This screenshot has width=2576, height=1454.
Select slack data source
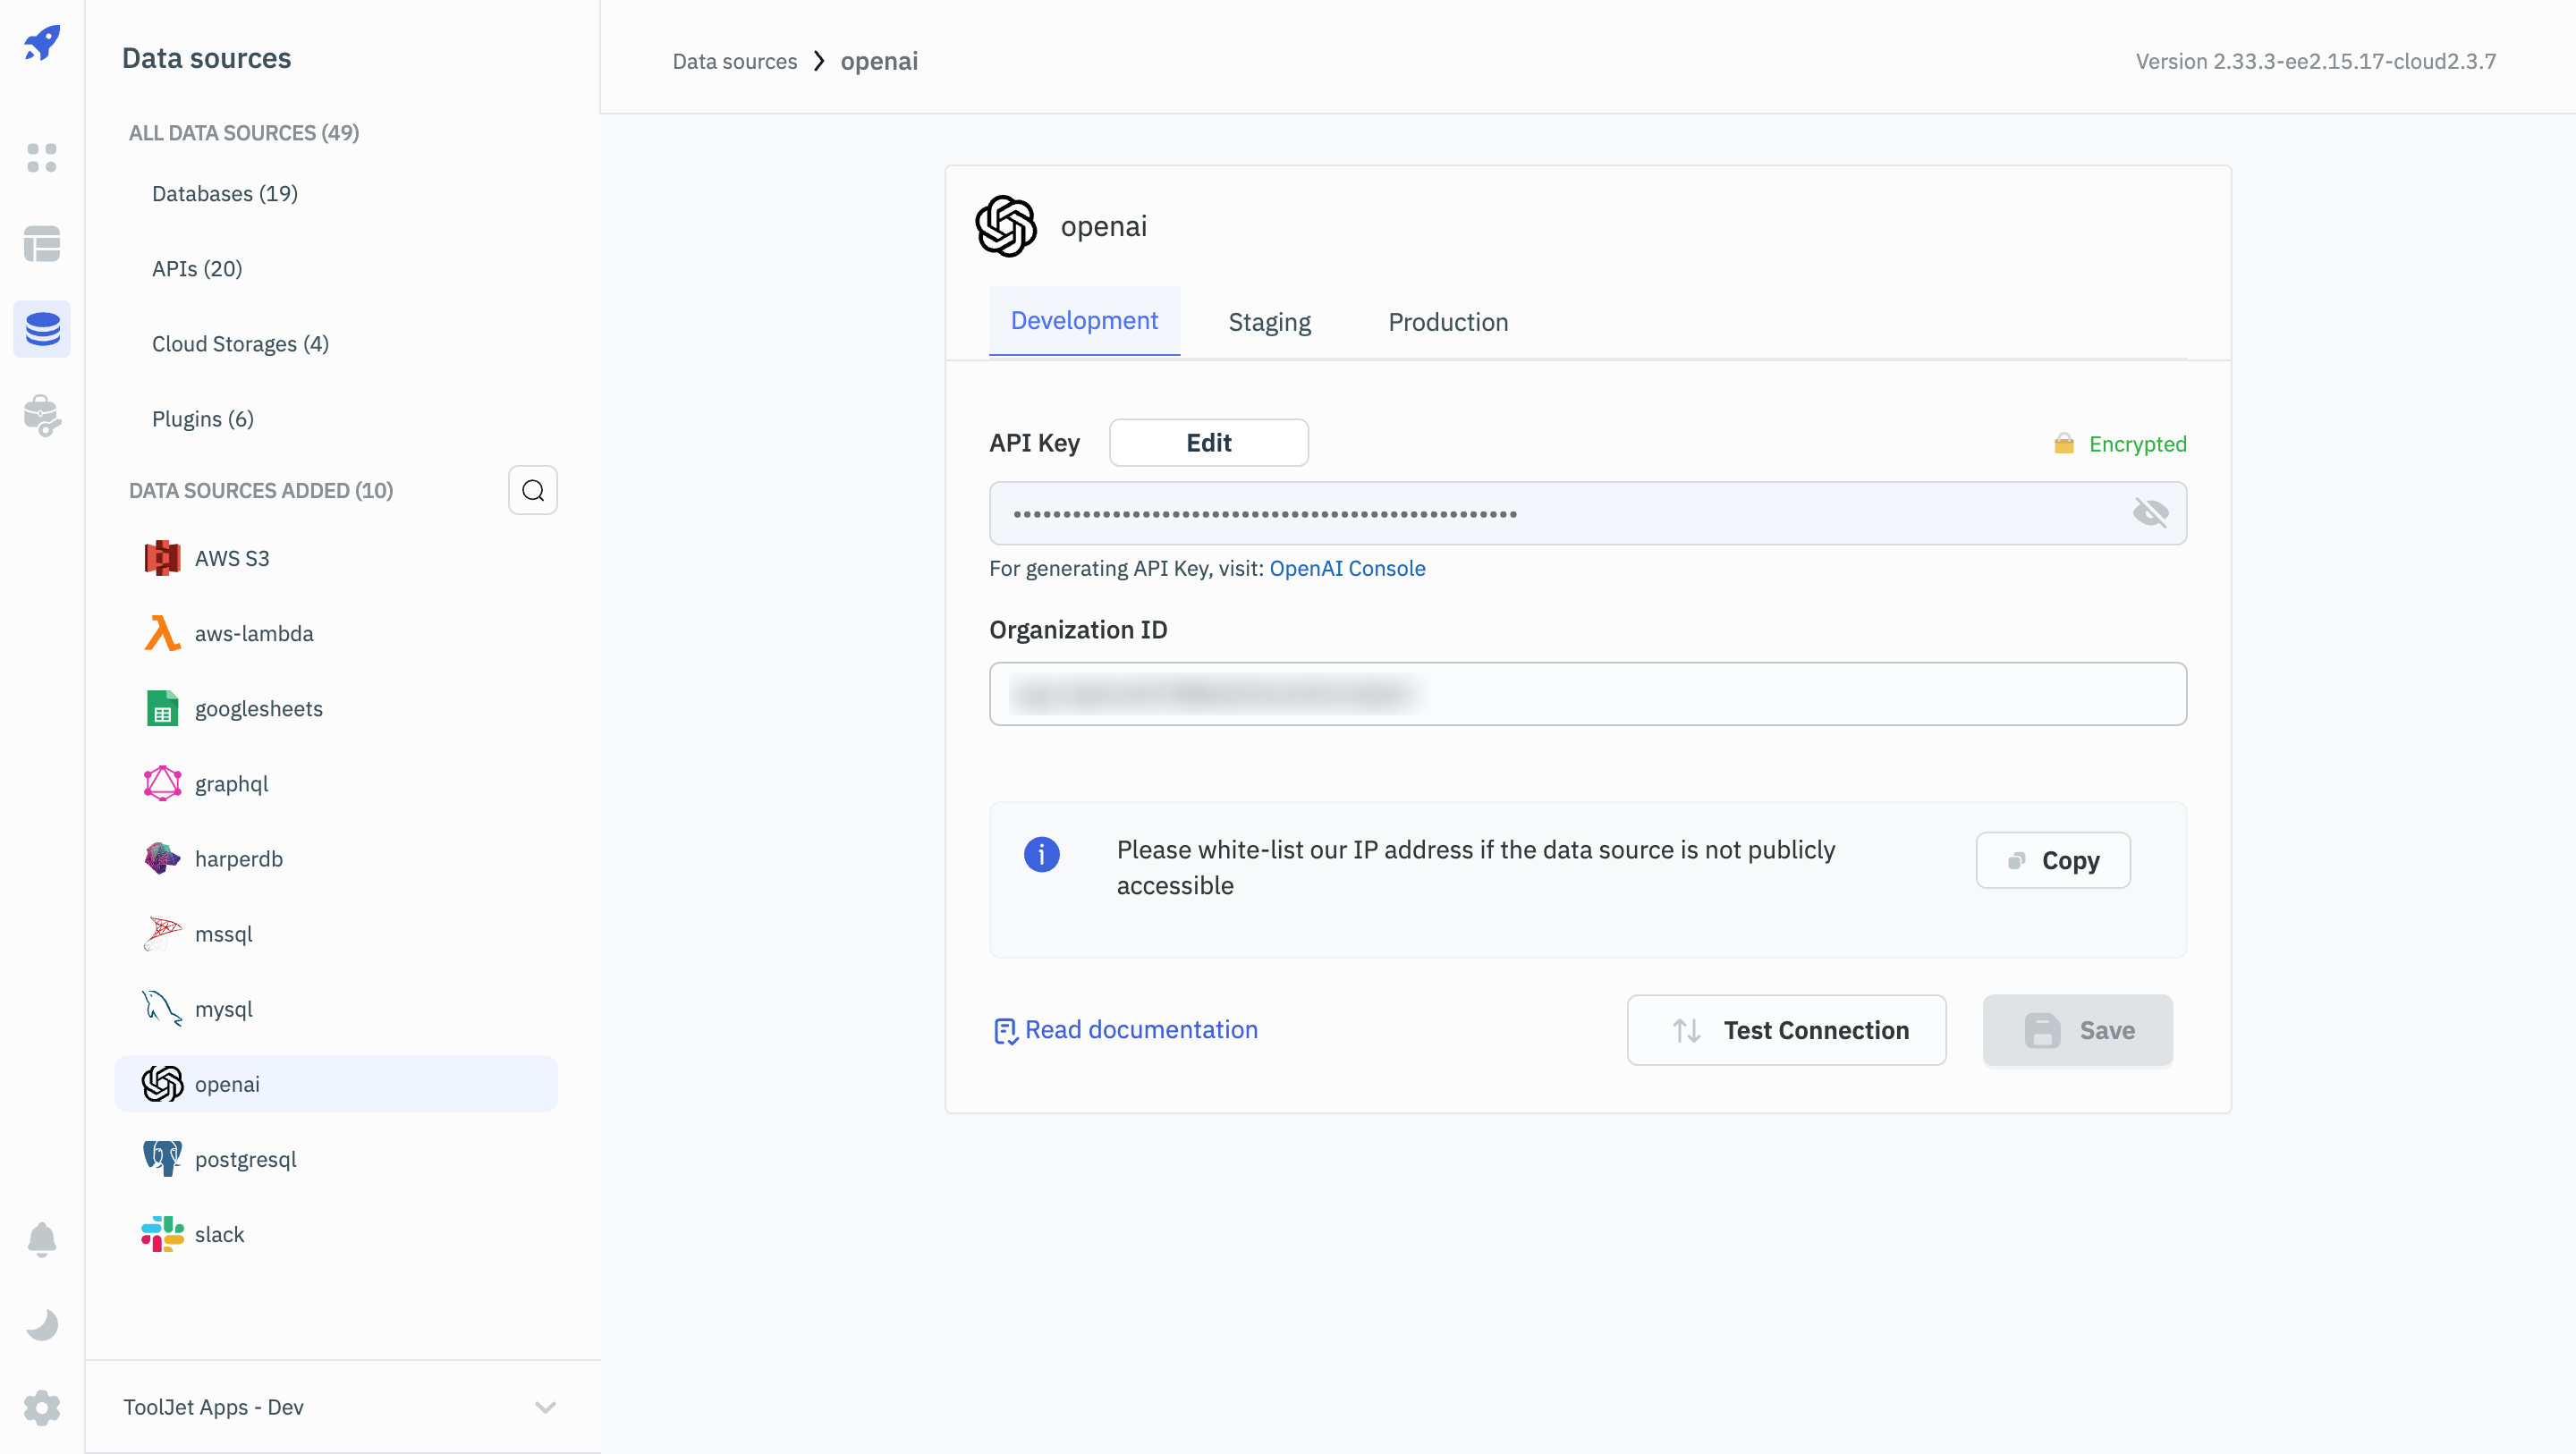click(x=337, y=1234)
